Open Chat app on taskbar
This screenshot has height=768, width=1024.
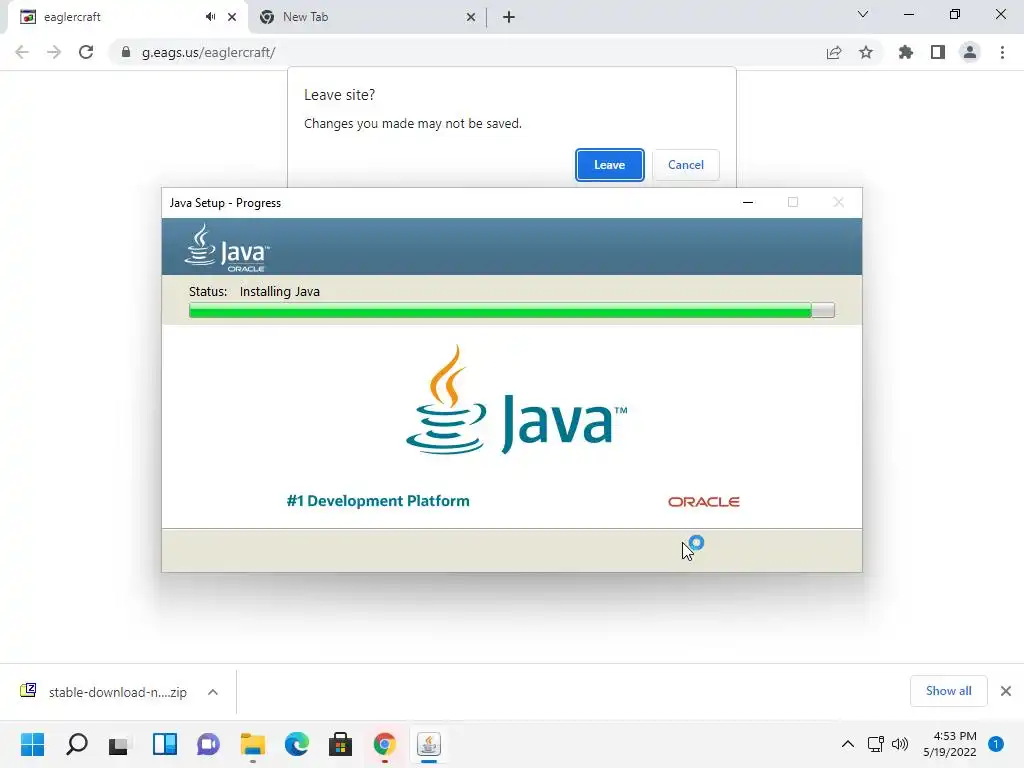click(x=208, y=744)
